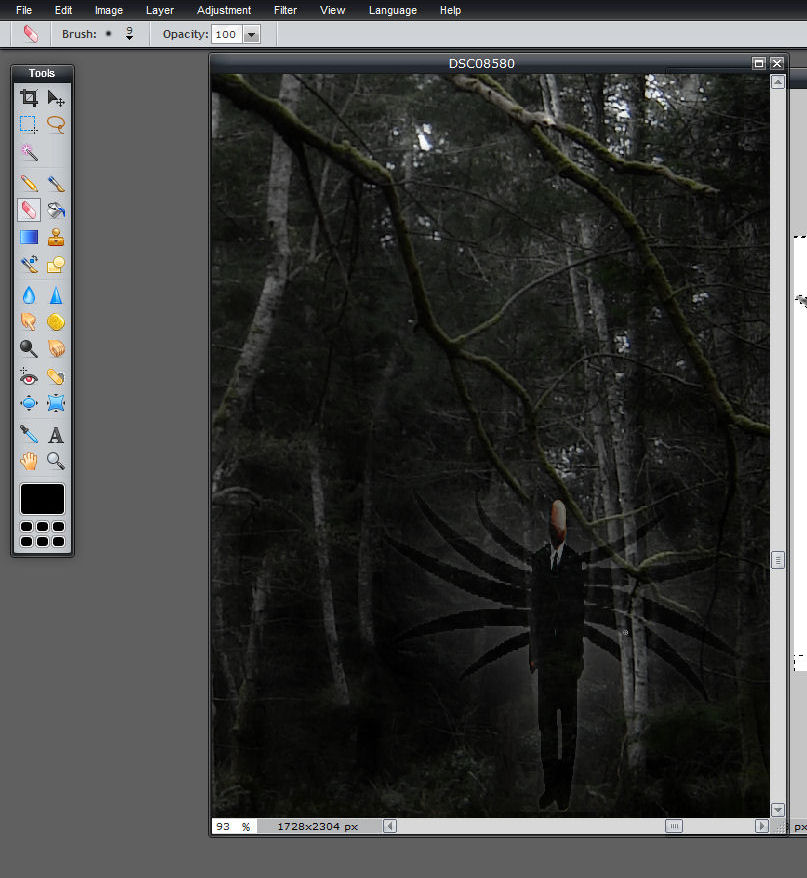Select the Burn hand tool

pyautogui.click(x=55, y=349)
